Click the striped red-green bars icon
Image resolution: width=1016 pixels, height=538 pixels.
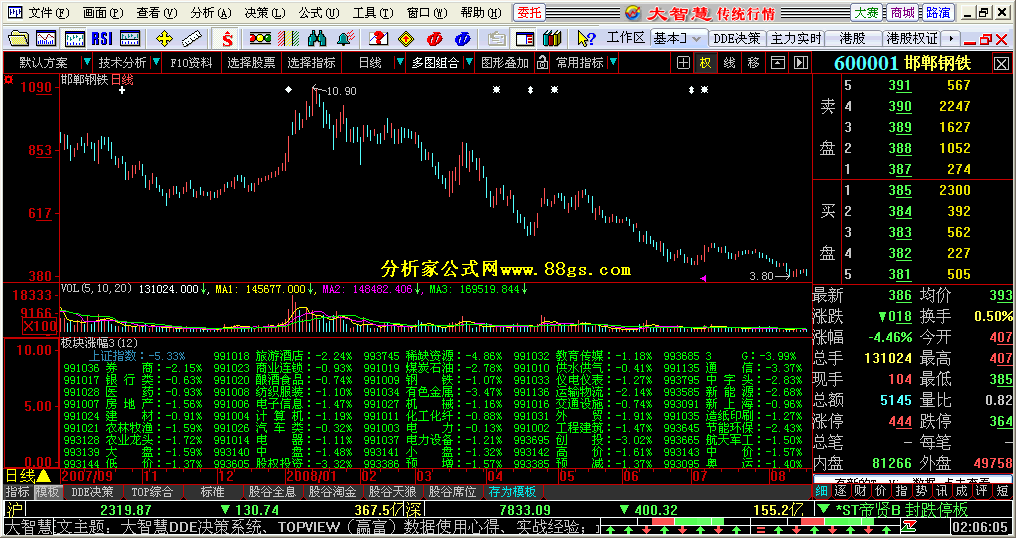click(x=288, y=39)
